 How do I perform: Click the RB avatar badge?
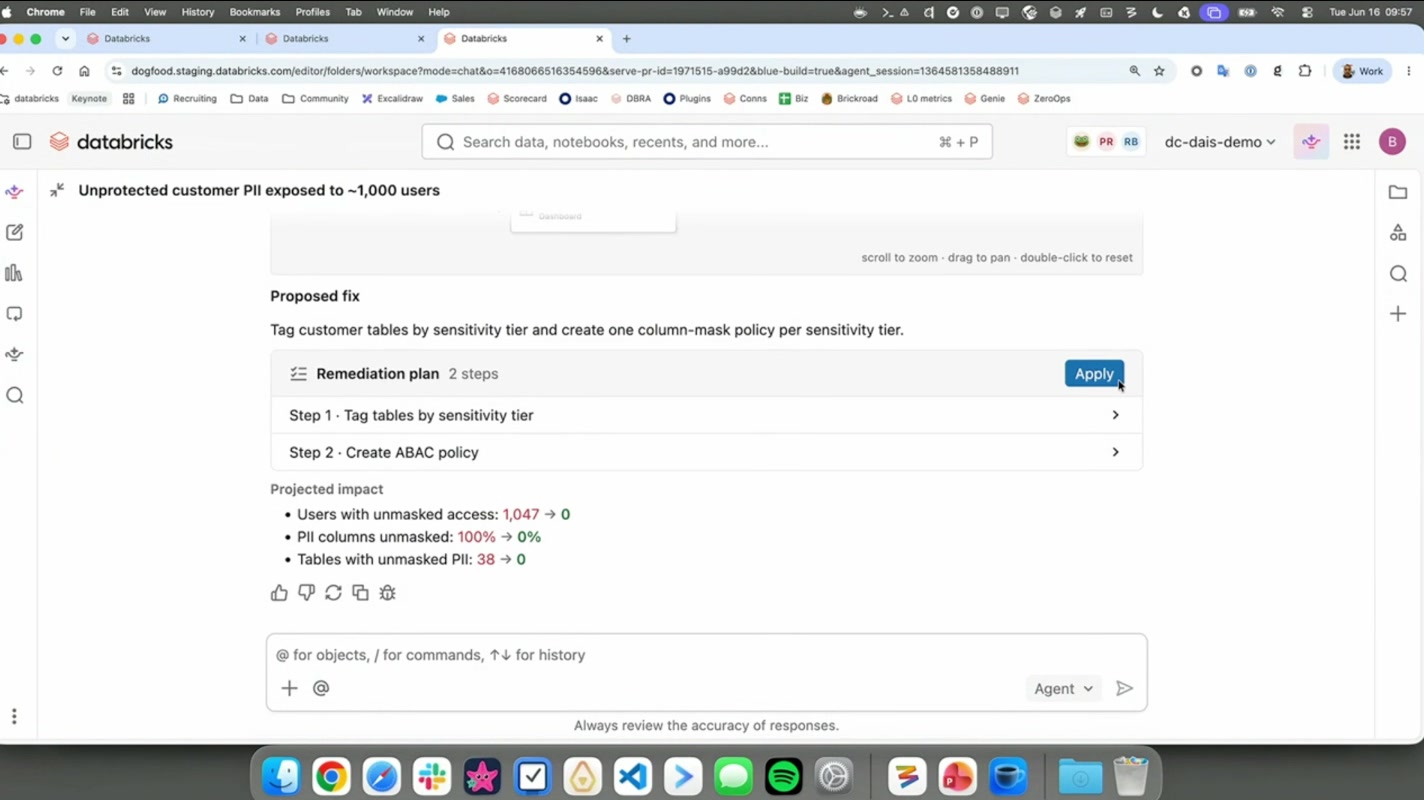pyautogui.click(x=1131, y=142)
